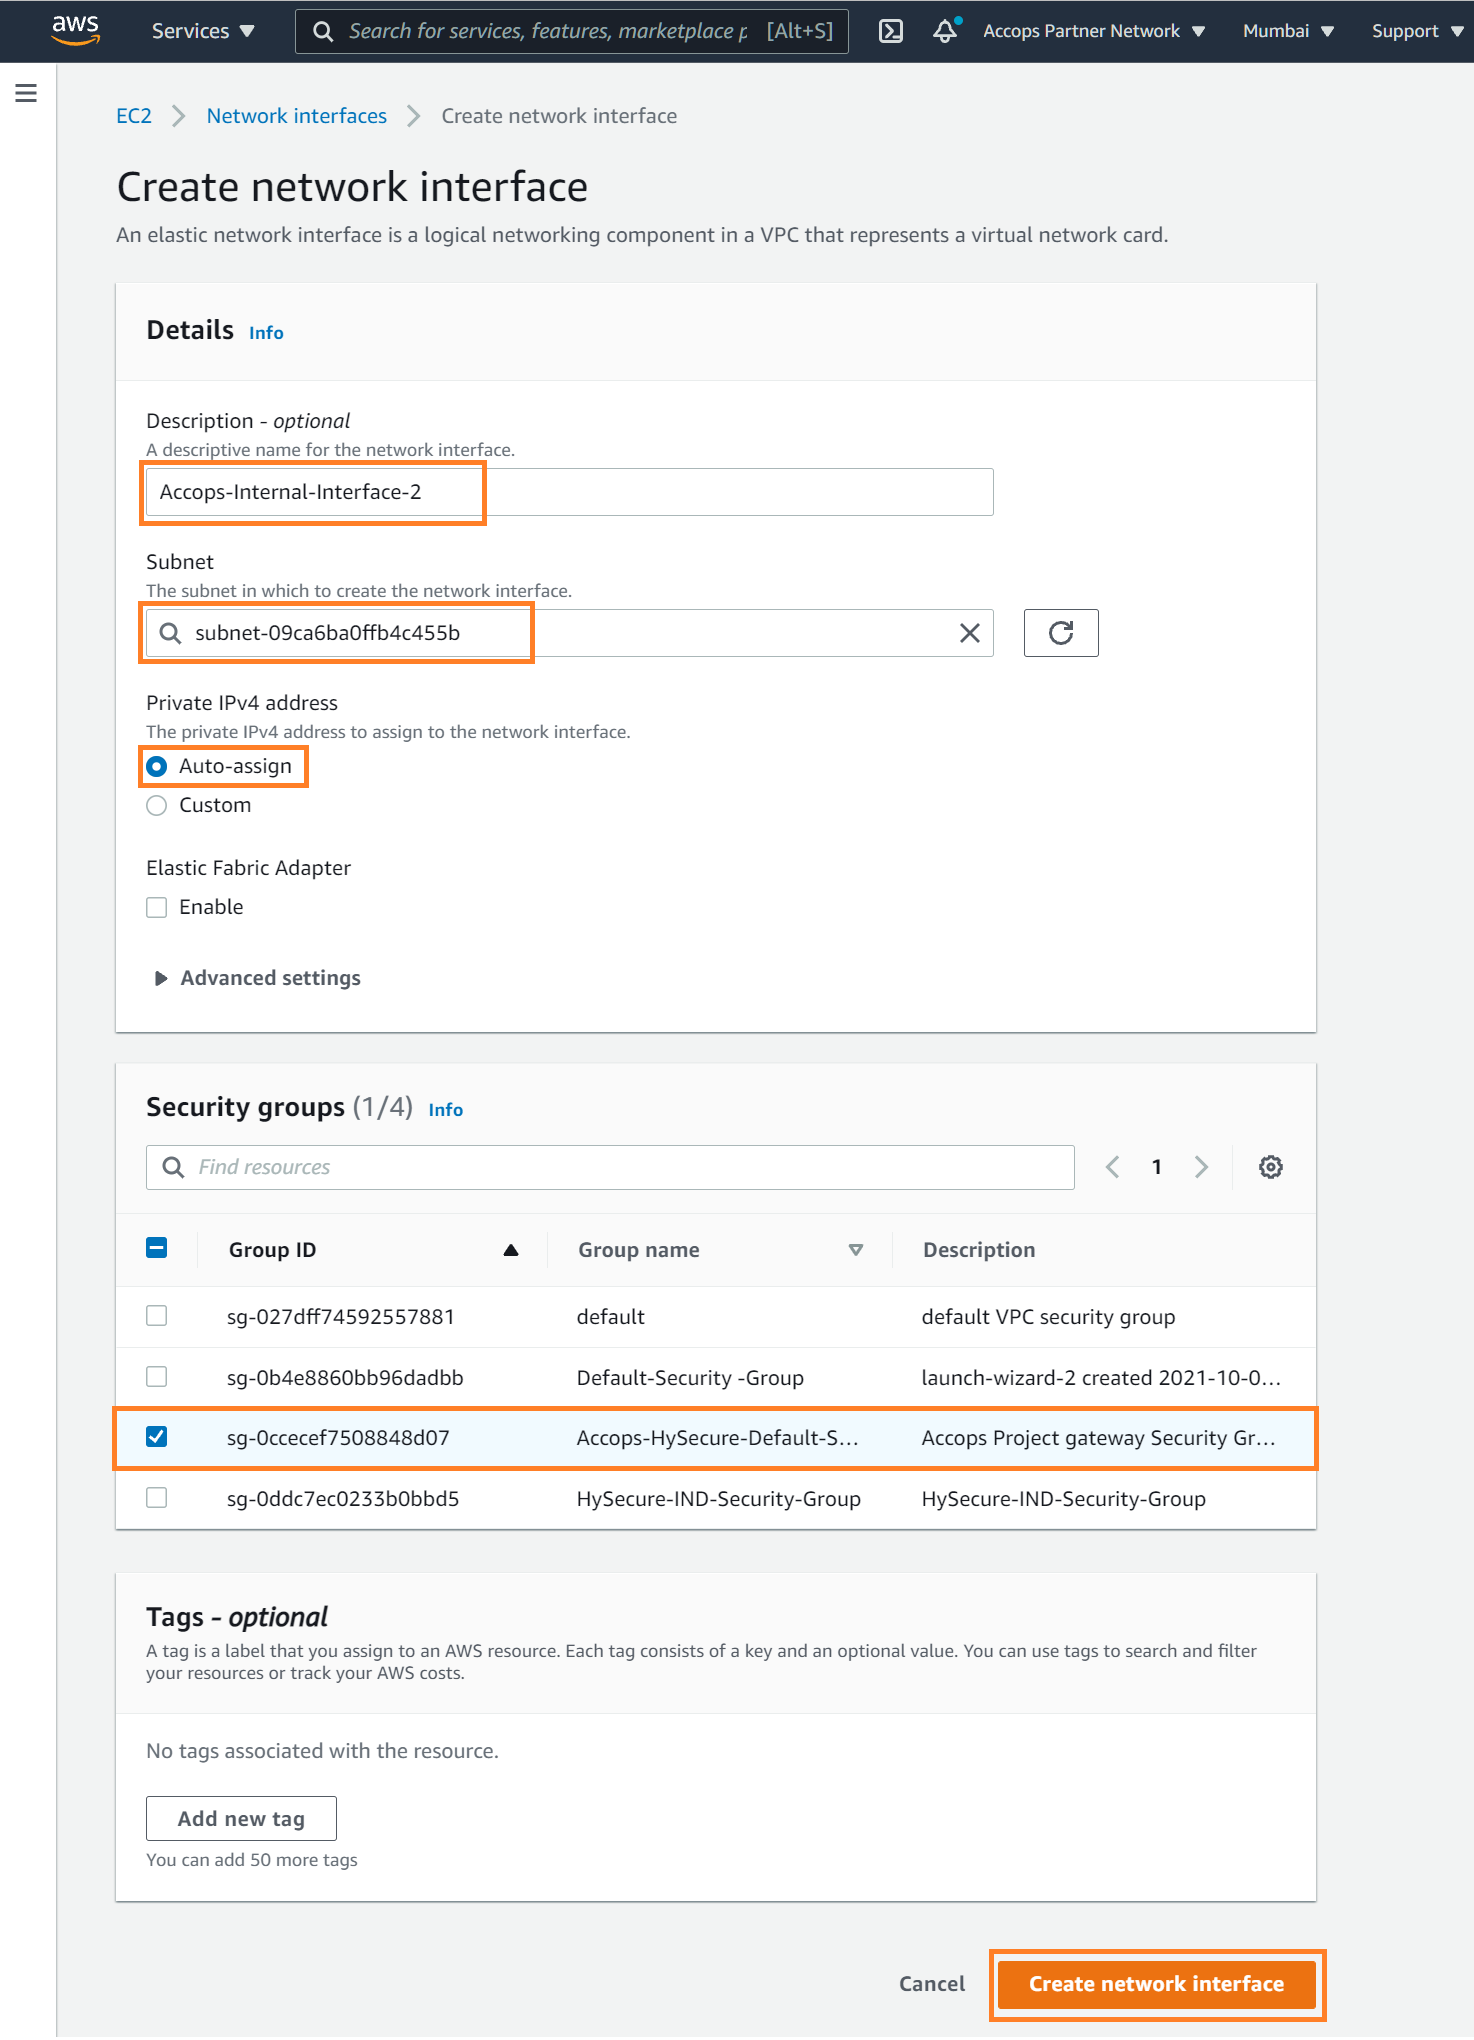Check the default security group row

tap(157, 1316)
